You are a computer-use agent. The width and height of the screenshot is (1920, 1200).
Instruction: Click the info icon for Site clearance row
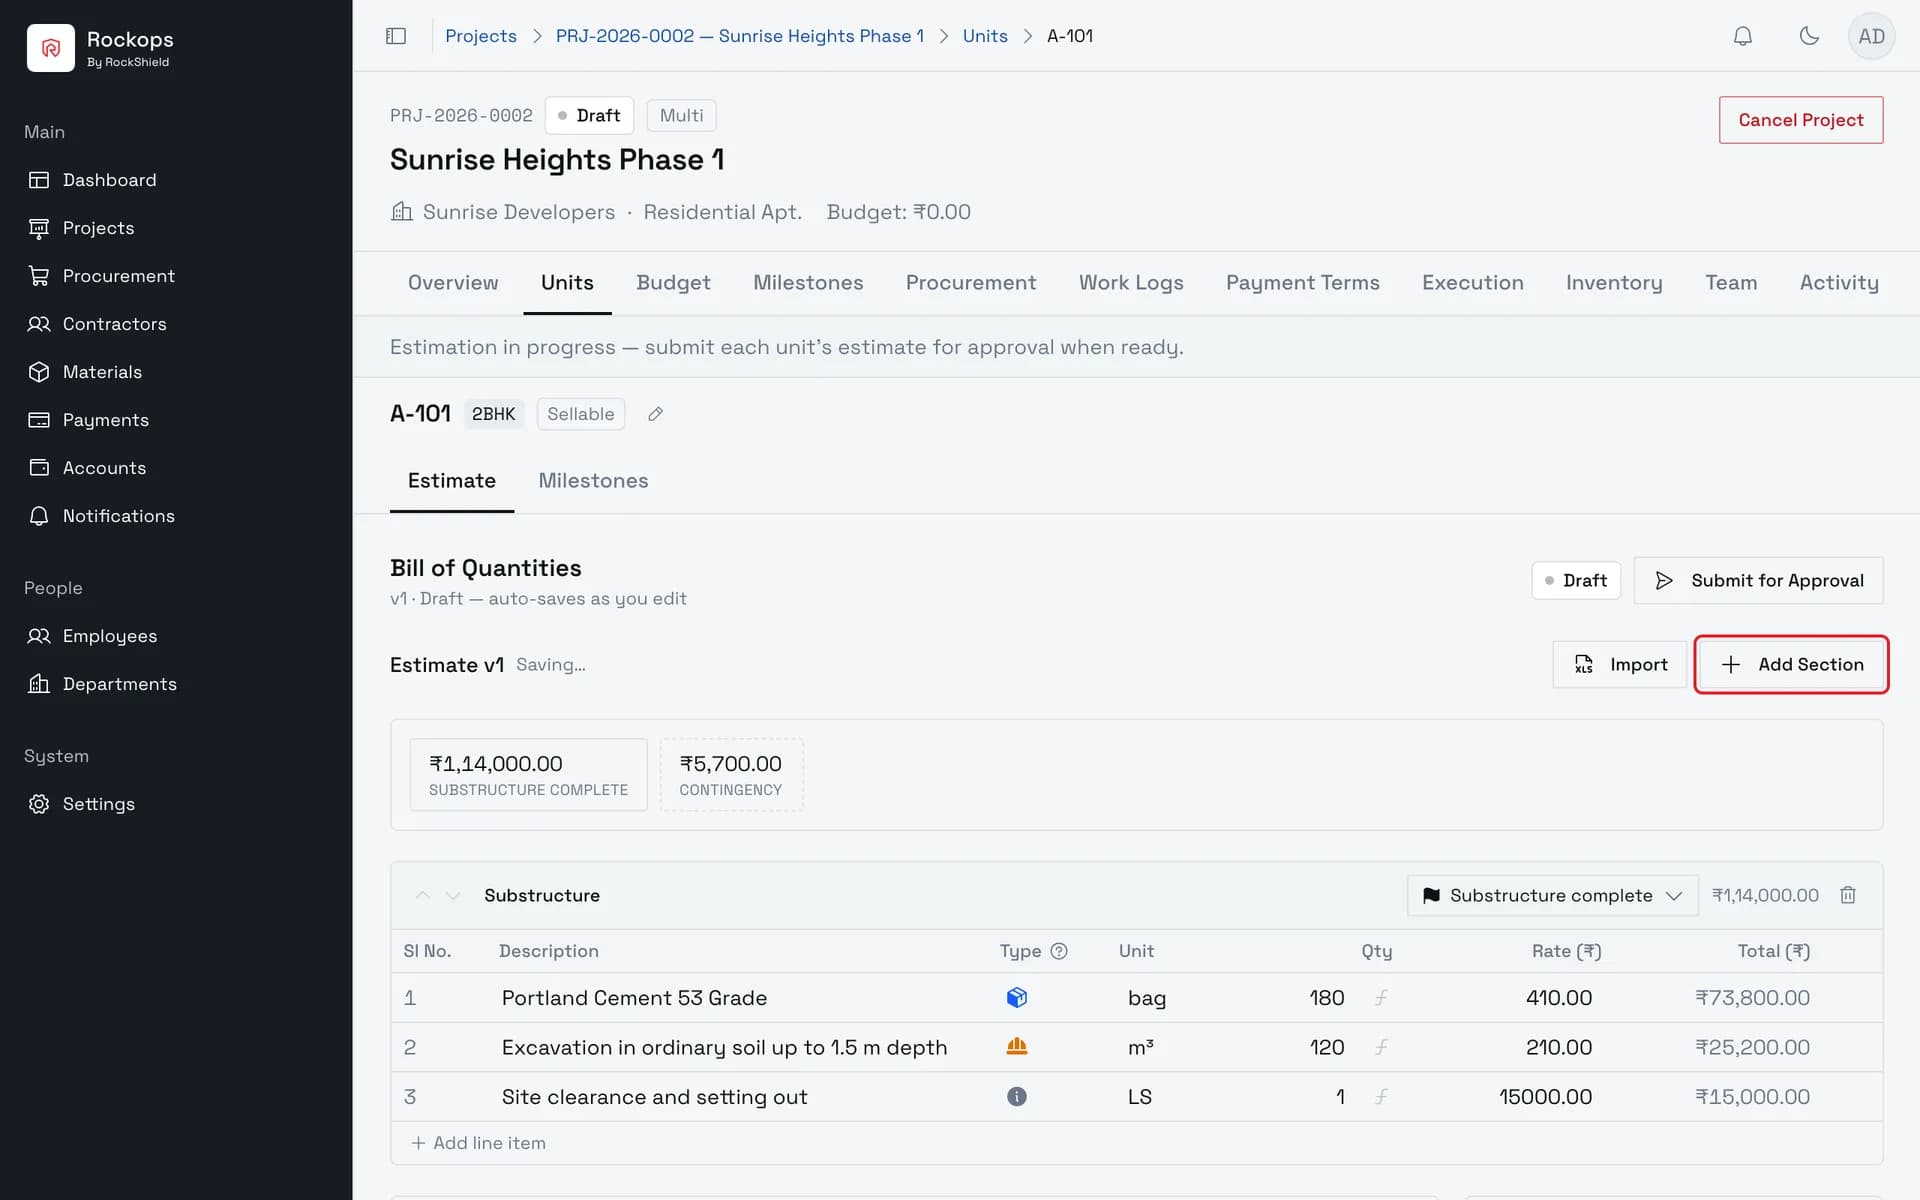[x=1017, y=1096]
